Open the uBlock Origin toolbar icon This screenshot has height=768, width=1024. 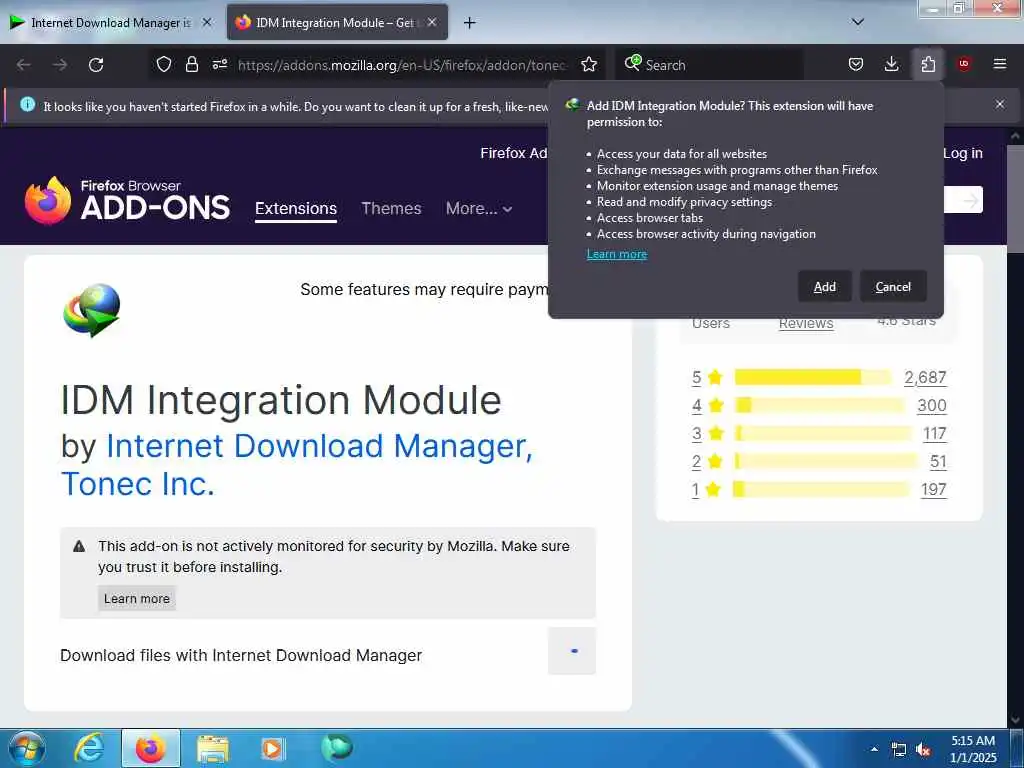click(964, 64)
